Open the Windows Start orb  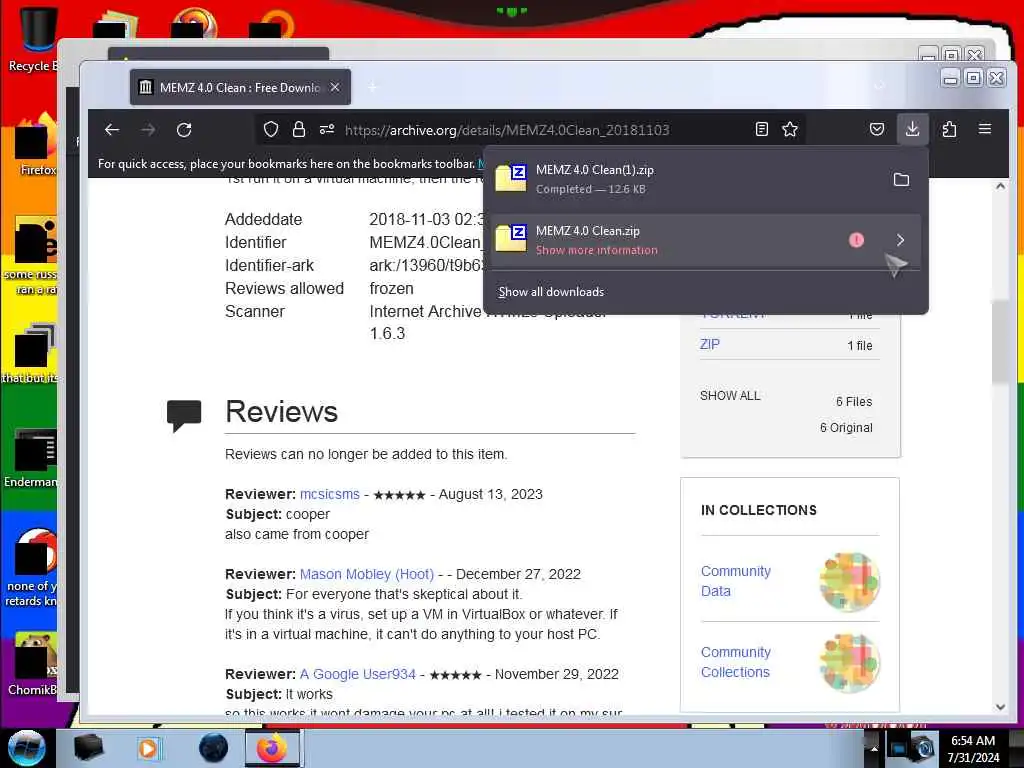pyautogui.click(x=27, y=748)
